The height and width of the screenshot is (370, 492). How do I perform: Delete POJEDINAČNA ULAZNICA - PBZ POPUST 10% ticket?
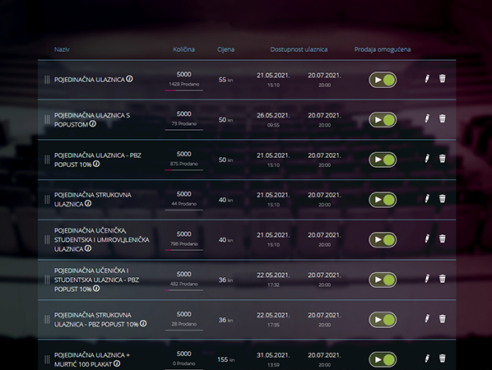click(x=442, y=159)
